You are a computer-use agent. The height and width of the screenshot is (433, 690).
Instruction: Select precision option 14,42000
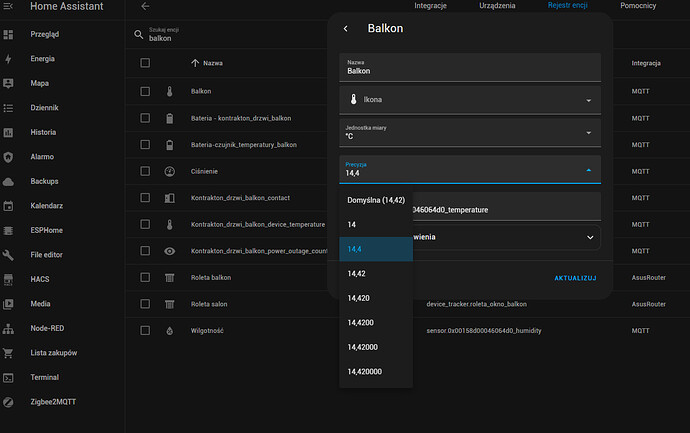pos(376,347)
